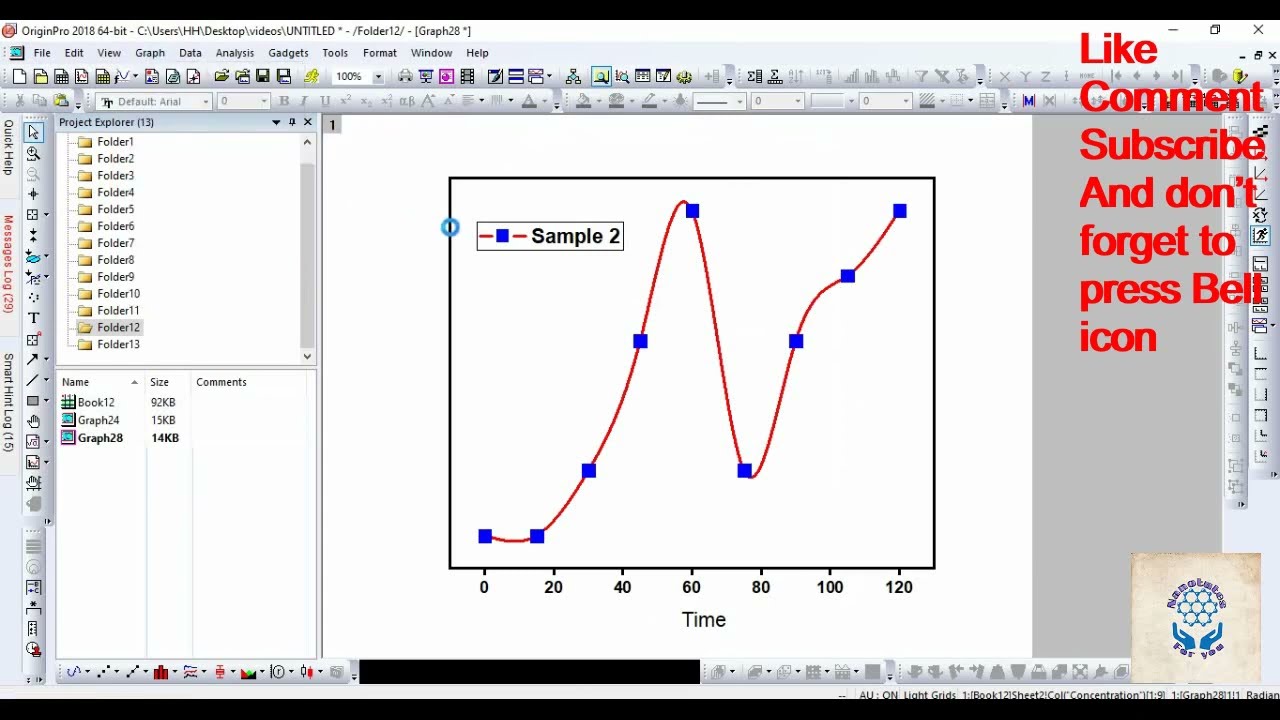Sort files by the Size column header
The height and width of the screenshot is (720, 1280).
pos(168,382)
